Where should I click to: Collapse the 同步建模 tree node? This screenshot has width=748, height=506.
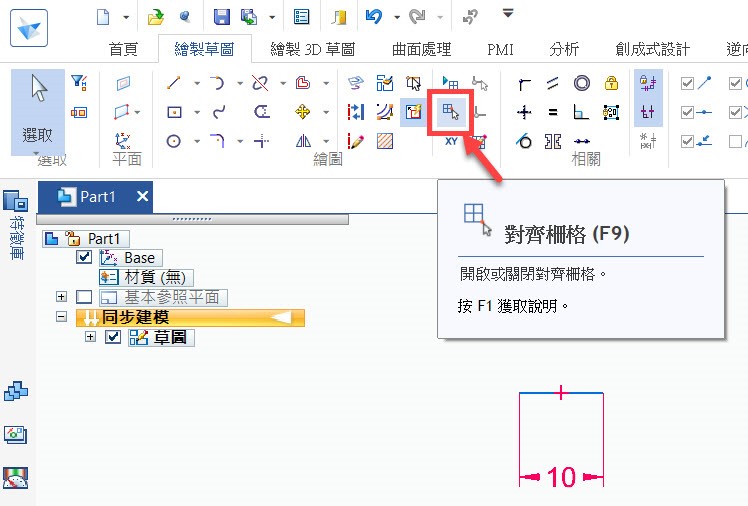click(62, 317)
